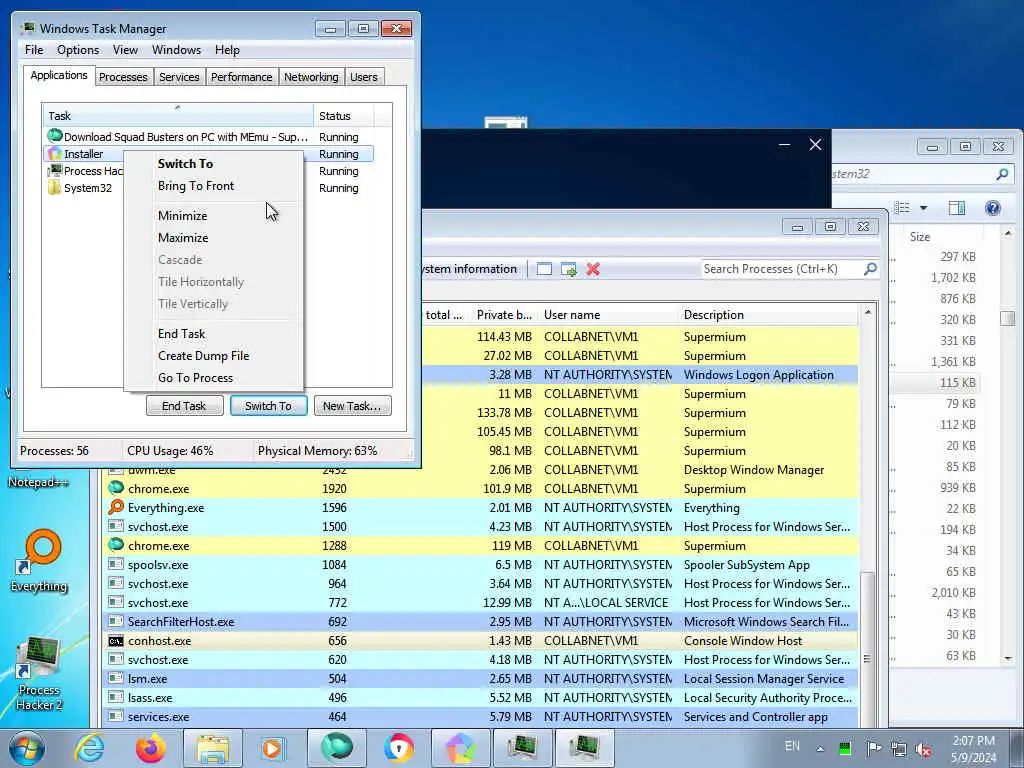Launch Internet Explorer from taskbar
The height and width of the screenshot is (768, 1024).
[89, 748]
